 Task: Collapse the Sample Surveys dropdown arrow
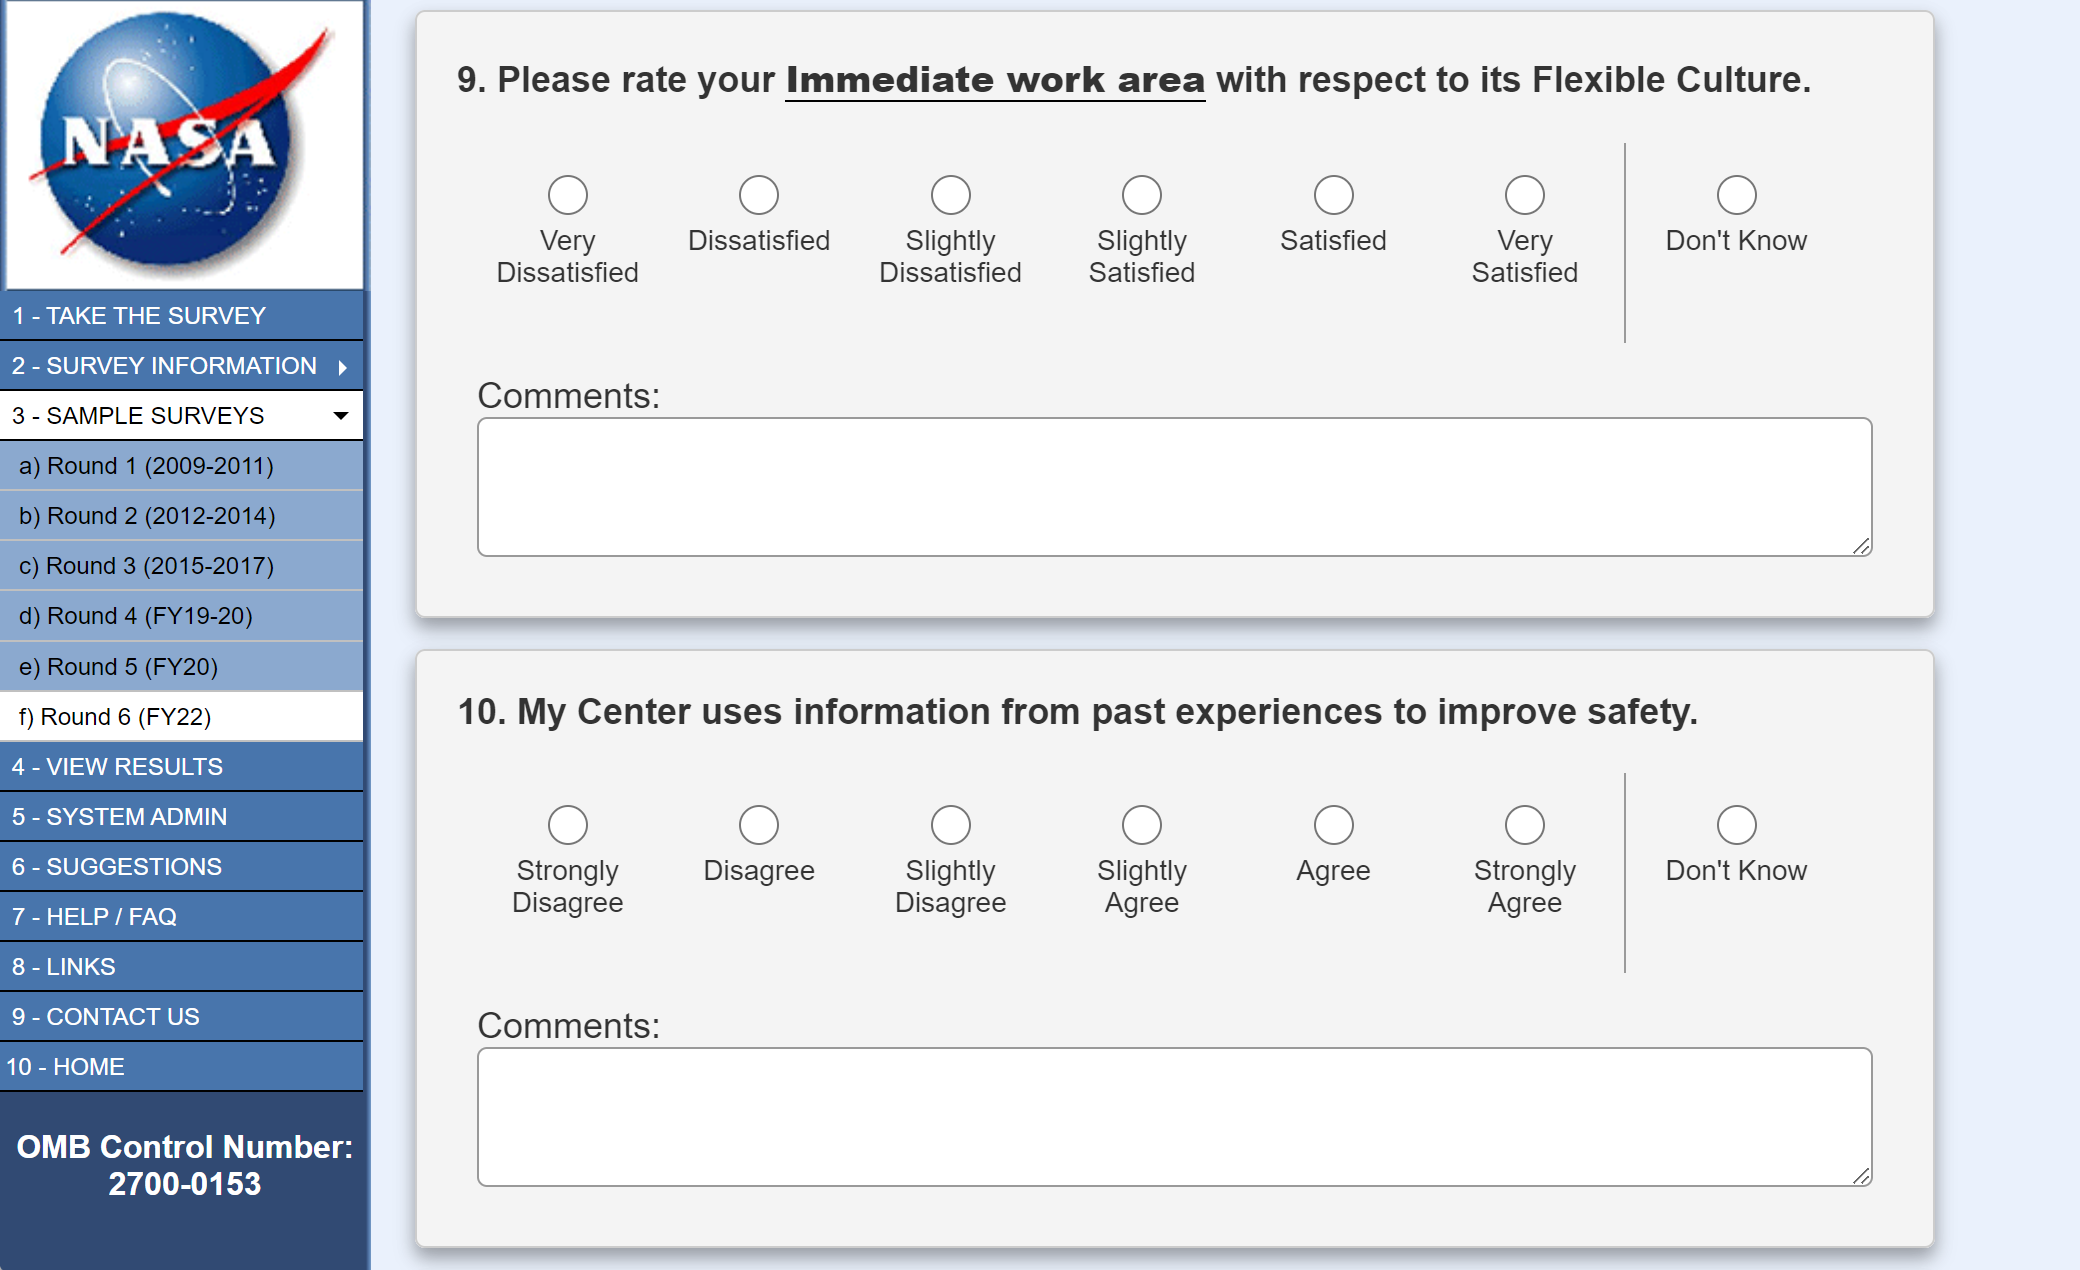click(x=341, y=416)
